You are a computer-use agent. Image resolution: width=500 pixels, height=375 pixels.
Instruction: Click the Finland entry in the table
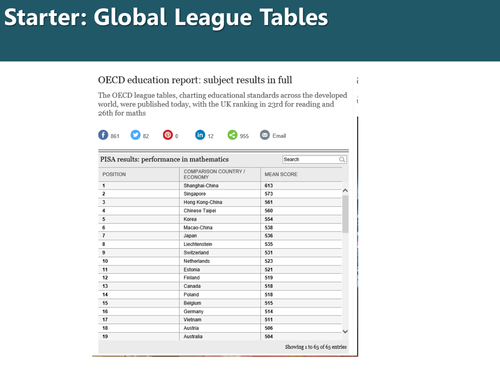click(192, 278)
